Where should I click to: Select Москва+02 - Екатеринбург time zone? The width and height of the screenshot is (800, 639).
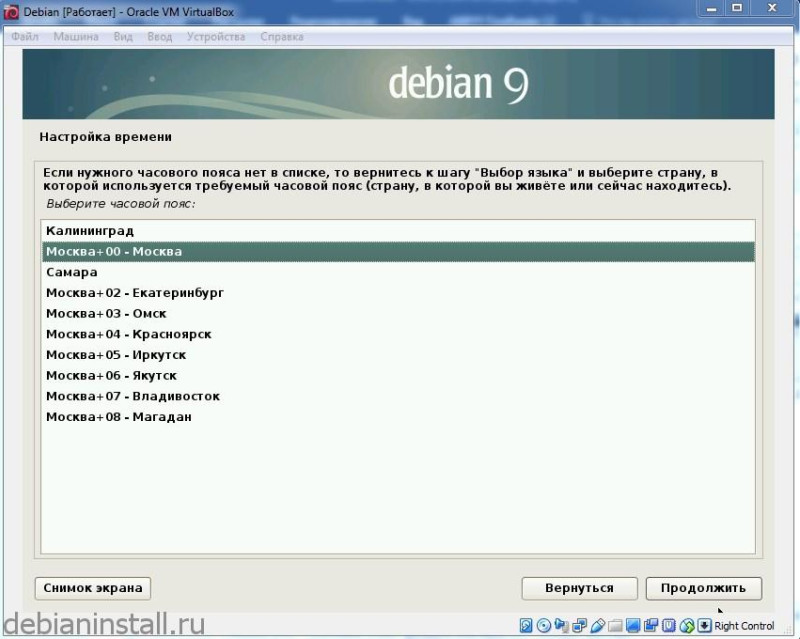click(x=398, y=293)
